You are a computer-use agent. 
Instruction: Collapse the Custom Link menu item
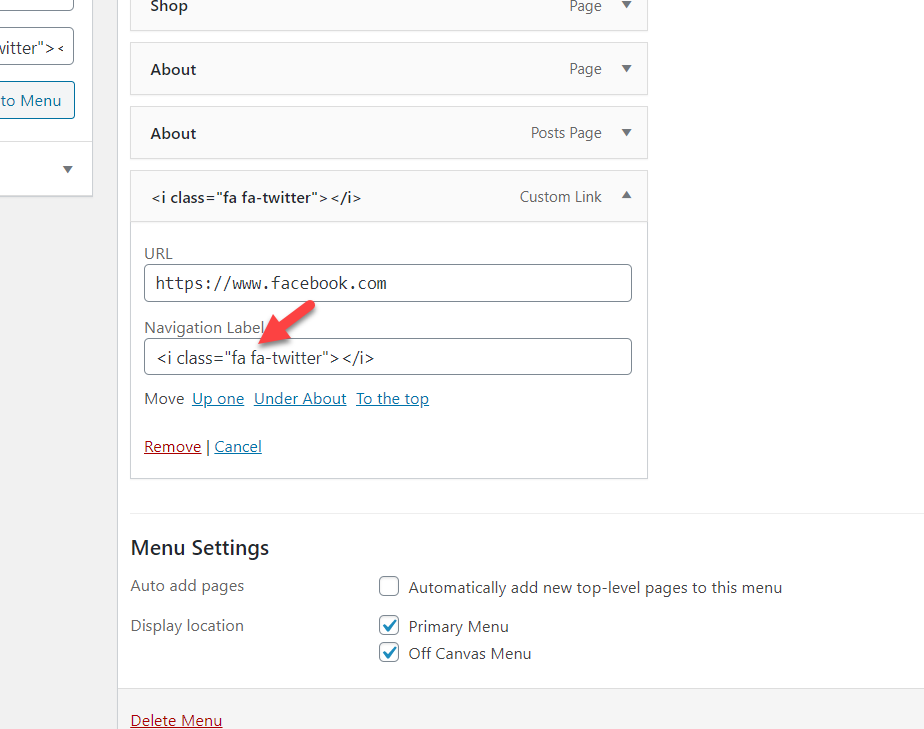(x=627, y=196)
